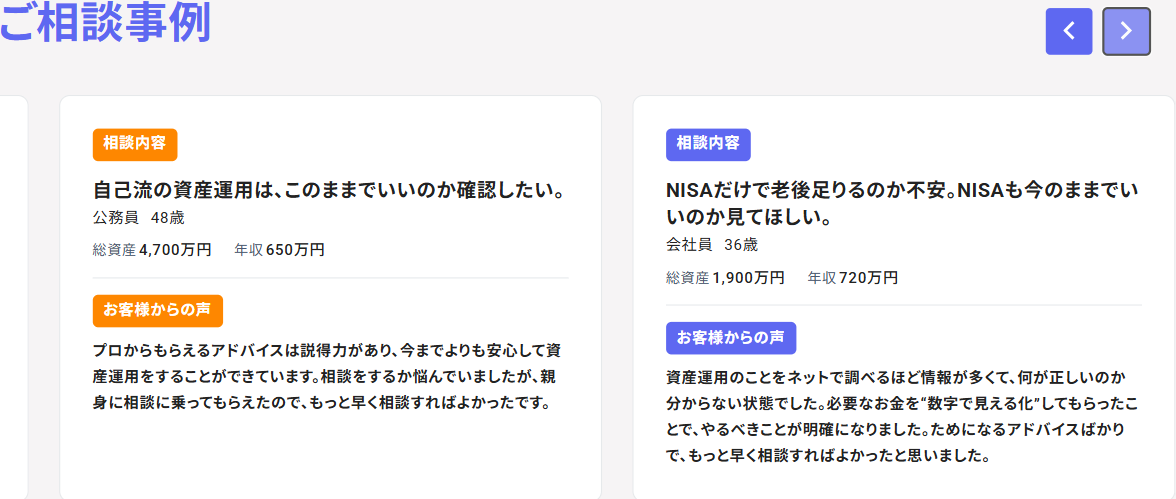1176x499 pixels.
Task: Click the divider line in the 会社員 card
Action: [902, 304]
